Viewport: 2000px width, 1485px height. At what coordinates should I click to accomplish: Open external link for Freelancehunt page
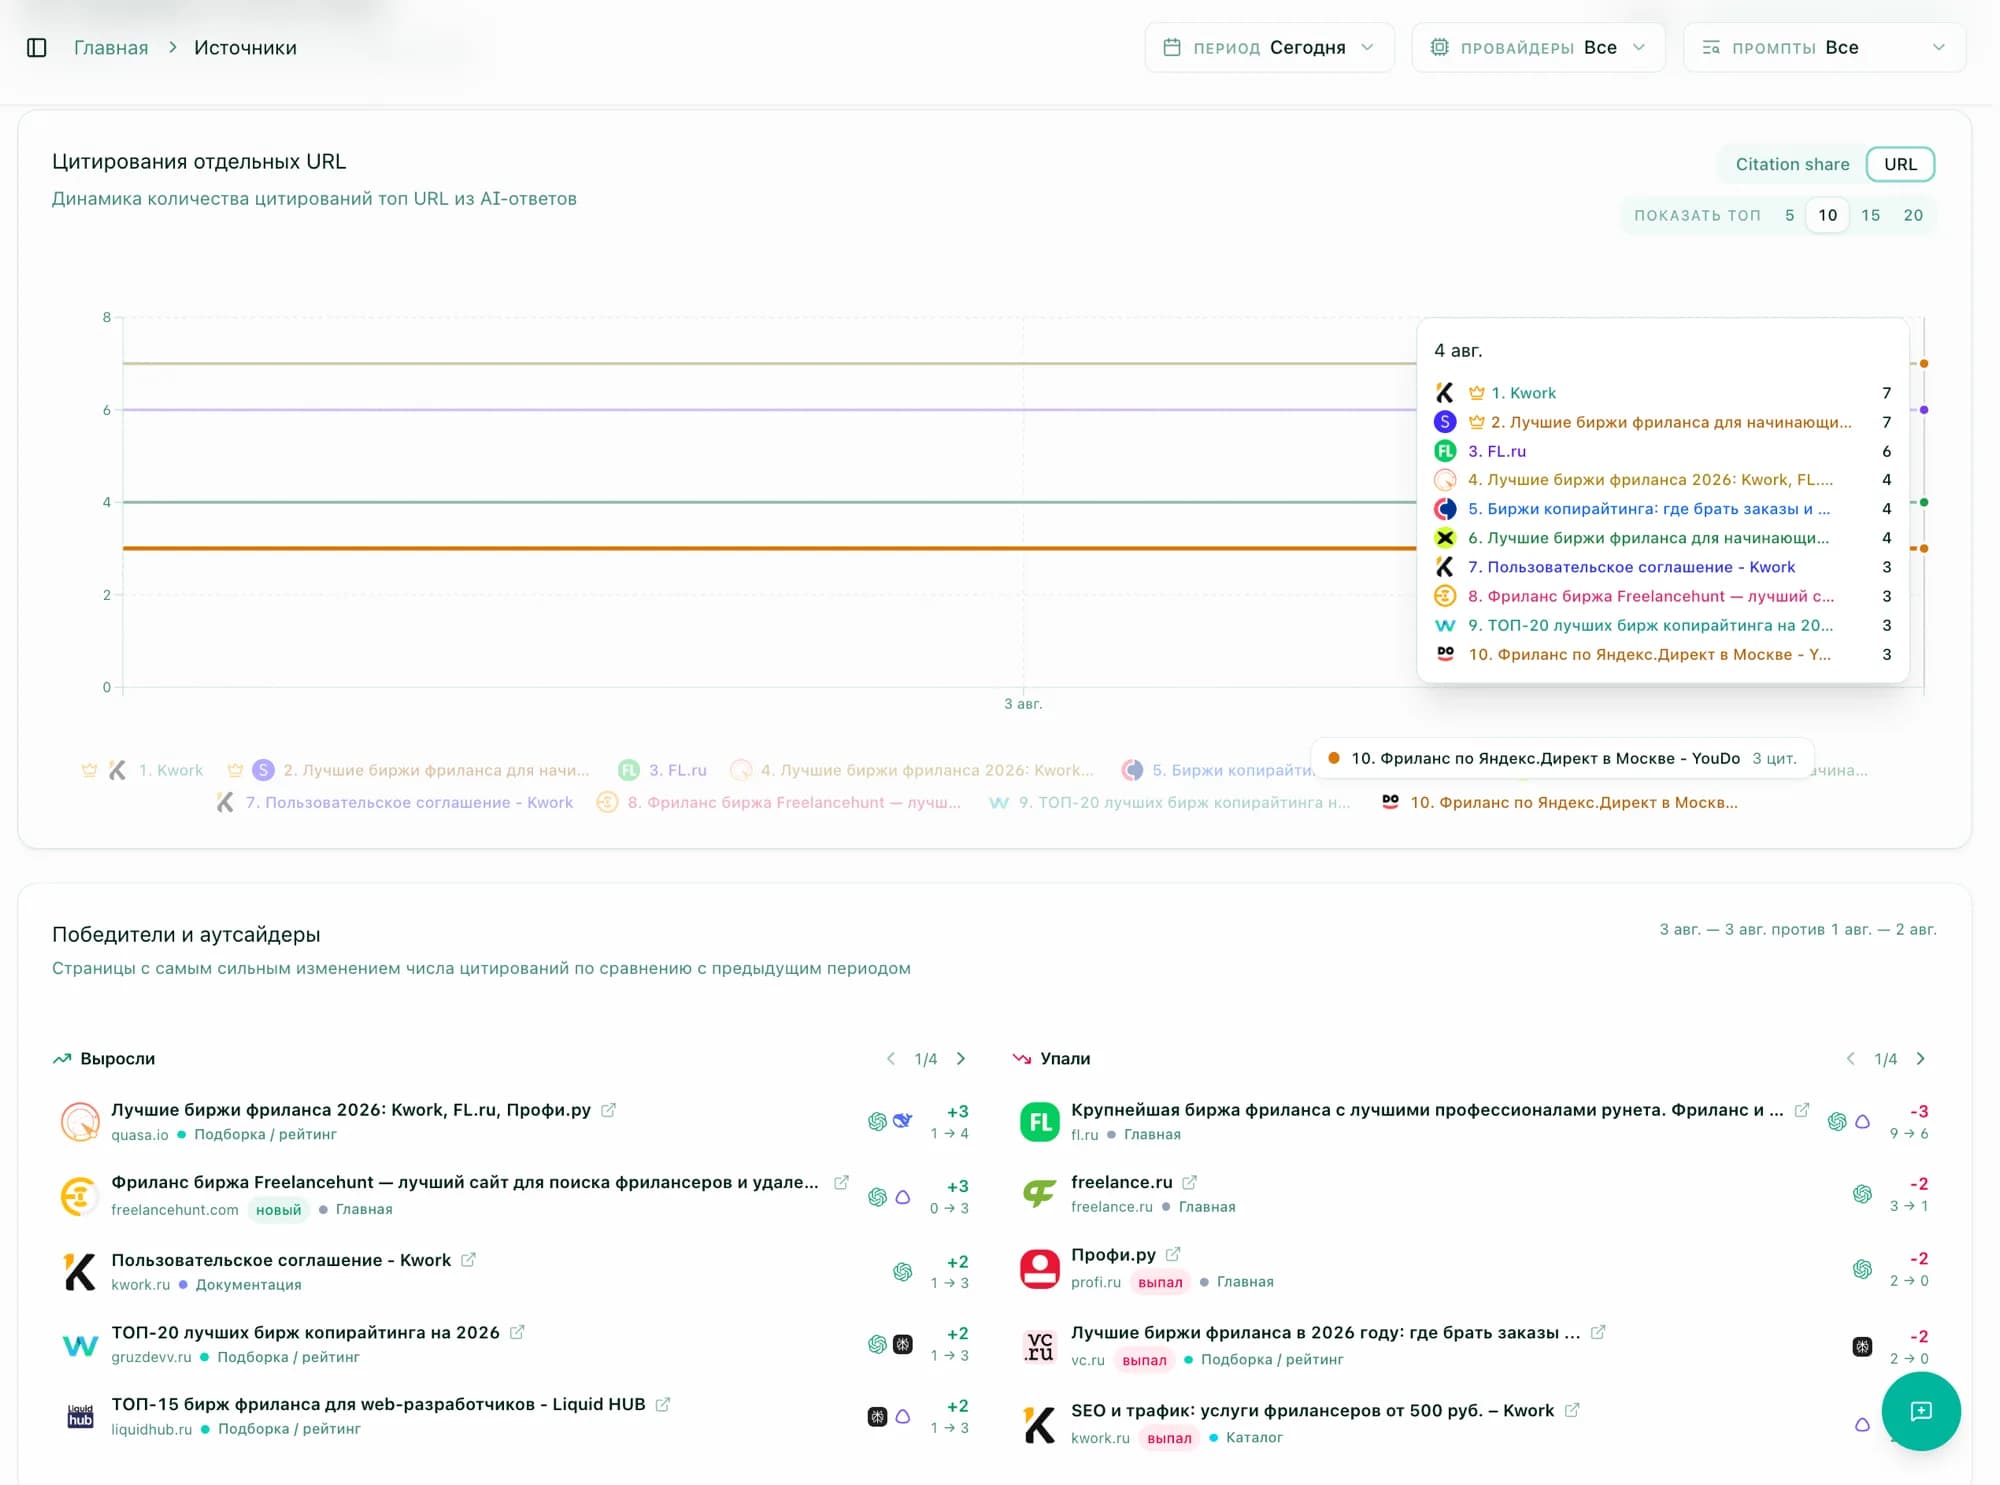[841, 1182]
